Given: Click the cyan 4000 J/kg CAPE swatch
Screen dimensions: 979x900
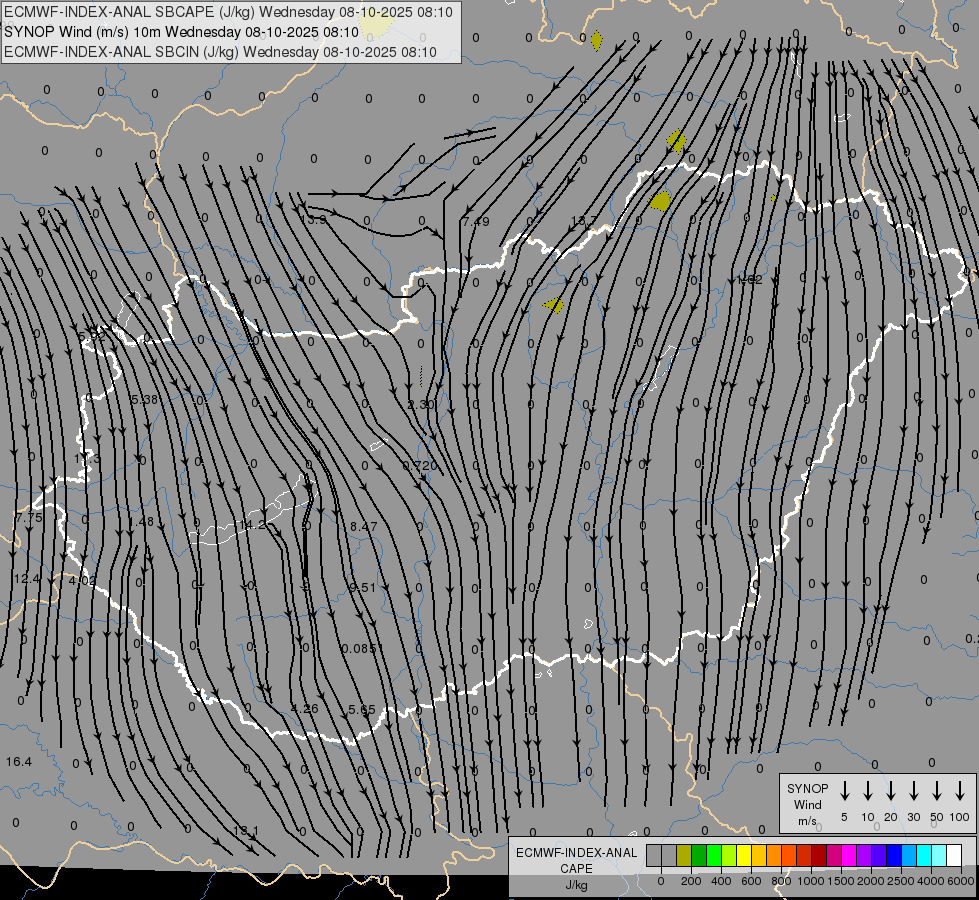Looking at the screenshot, I should coord(924,855).
